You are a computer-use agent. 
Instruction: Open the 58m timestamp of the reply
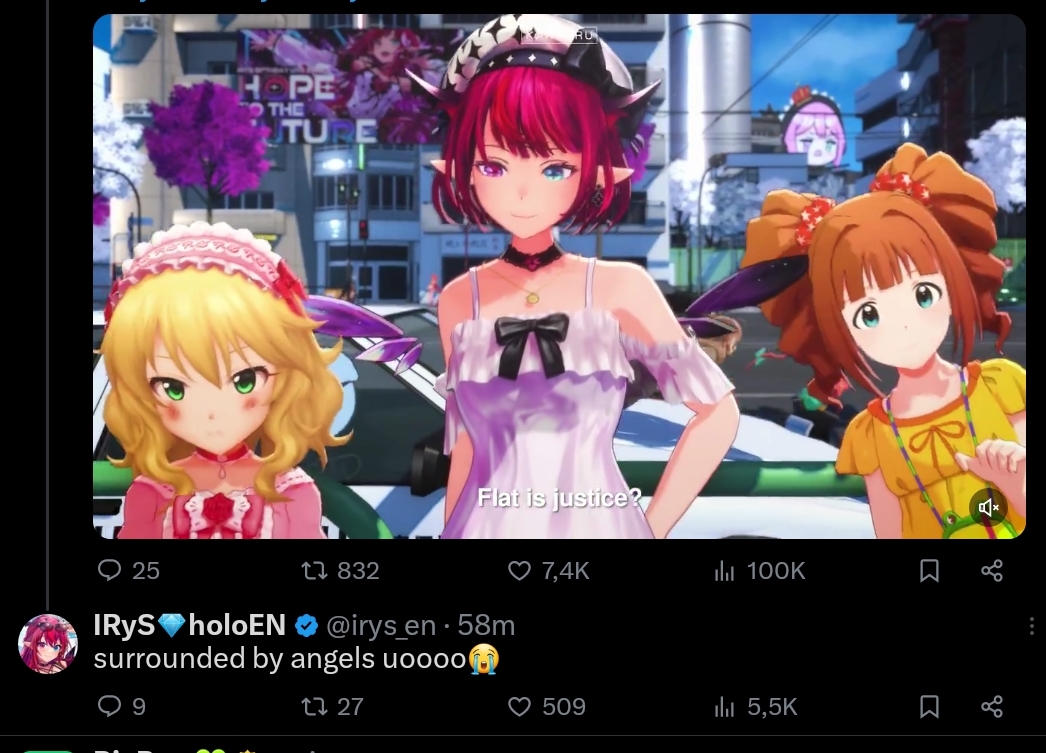coord(486,626)
